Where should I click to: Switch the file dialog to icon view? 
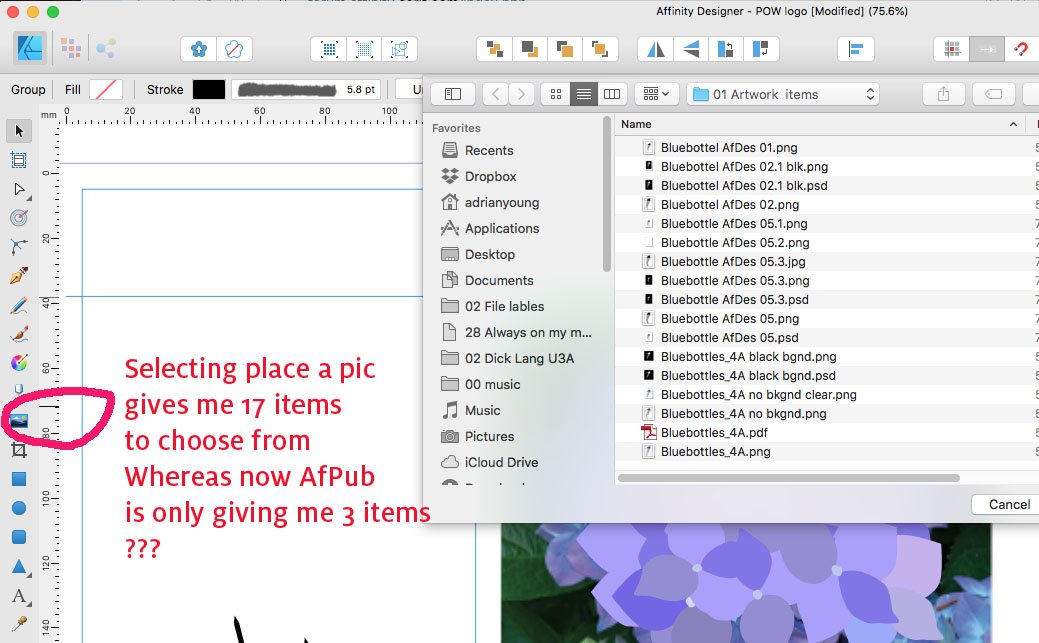555,93
